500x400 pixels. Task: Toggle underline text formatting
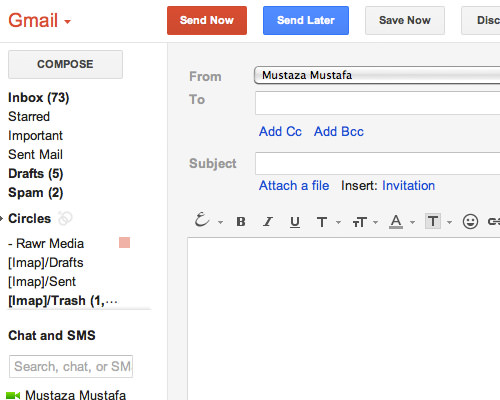pyautogui.click(x=295, y=222)
